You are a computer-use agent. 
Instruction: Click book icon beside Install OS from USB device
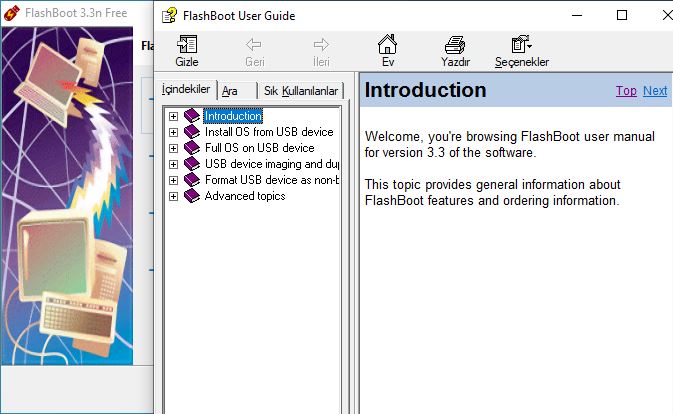pos(192,132)
